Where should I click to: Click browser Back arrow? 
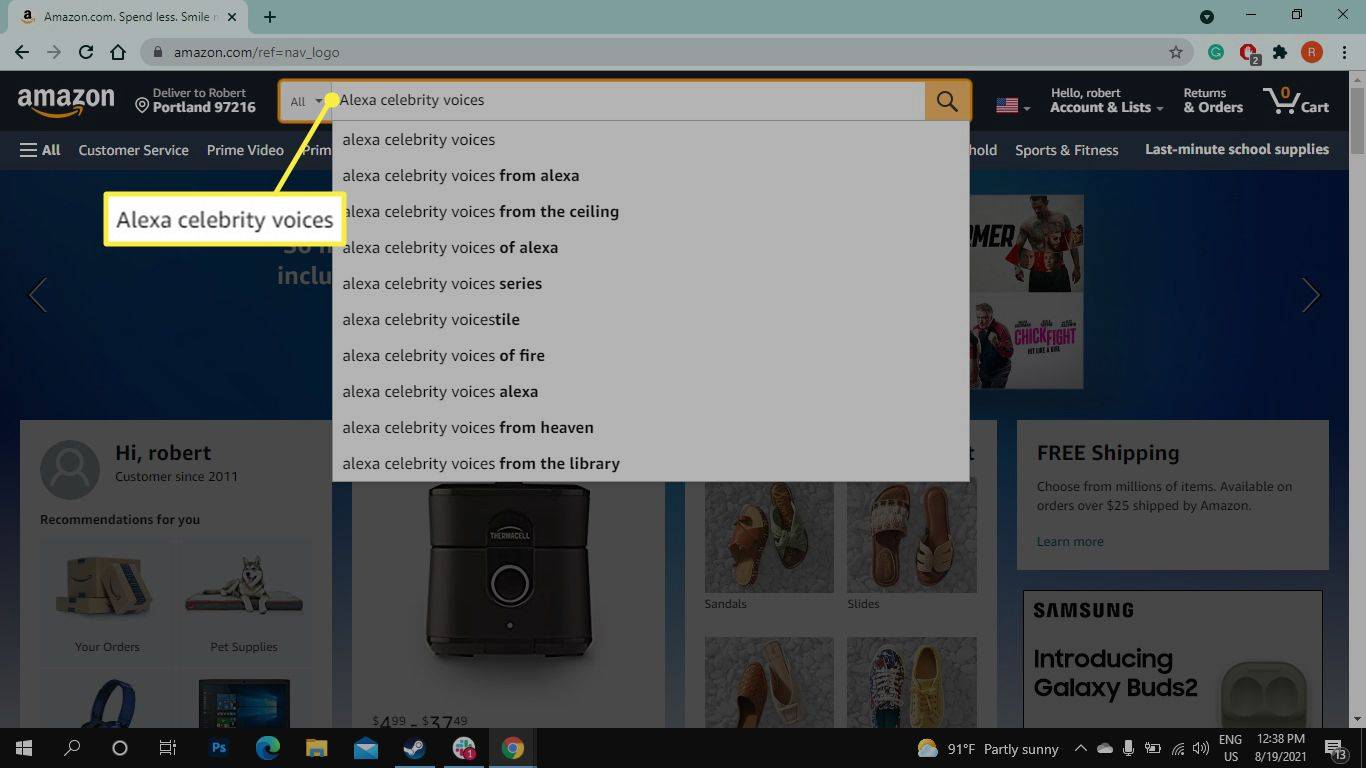pos(22,52)
